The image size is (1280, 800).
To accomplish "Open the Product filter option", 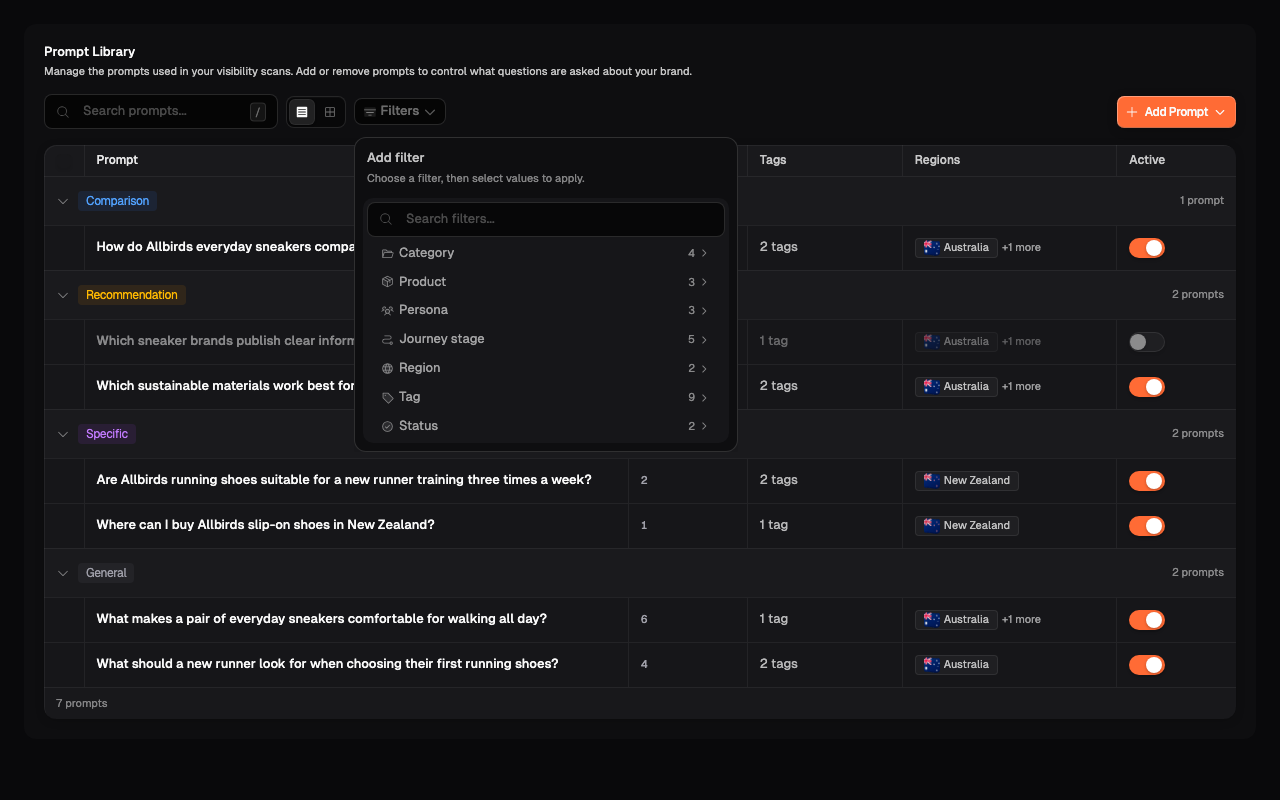I will [546, 282].
